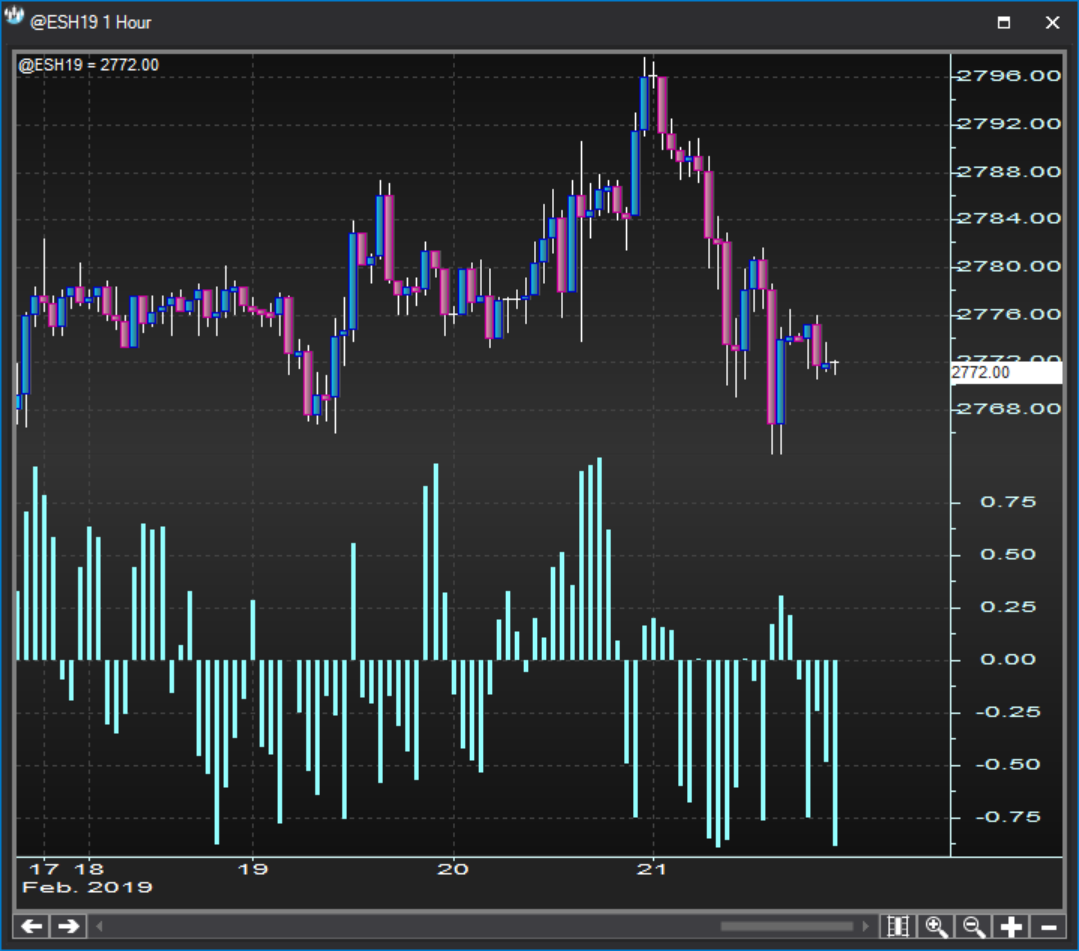Click the -0.75 indicator axis label
The height and width of the screenshot is (951, 1079).
click(x=1008, y=818)
